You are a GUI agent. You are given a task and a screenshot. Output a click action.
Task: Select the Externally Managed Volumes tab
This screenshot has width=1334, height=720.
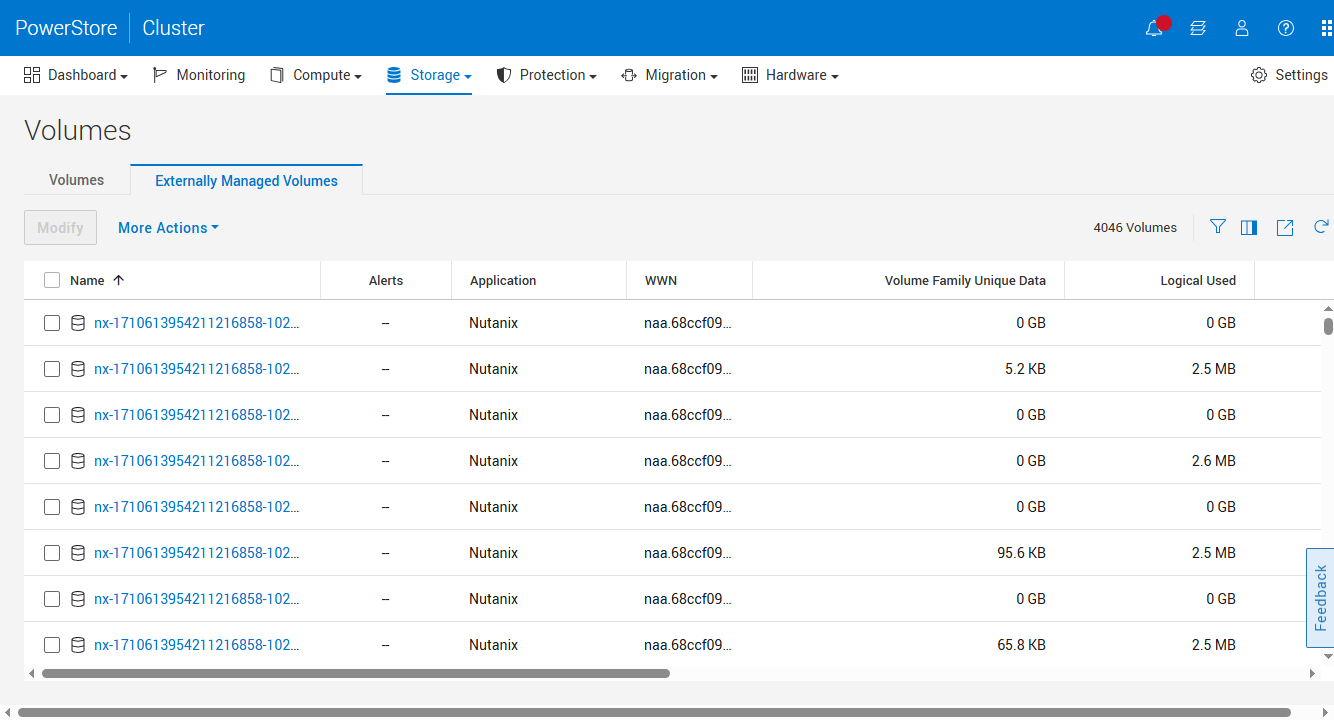(246, 181)
